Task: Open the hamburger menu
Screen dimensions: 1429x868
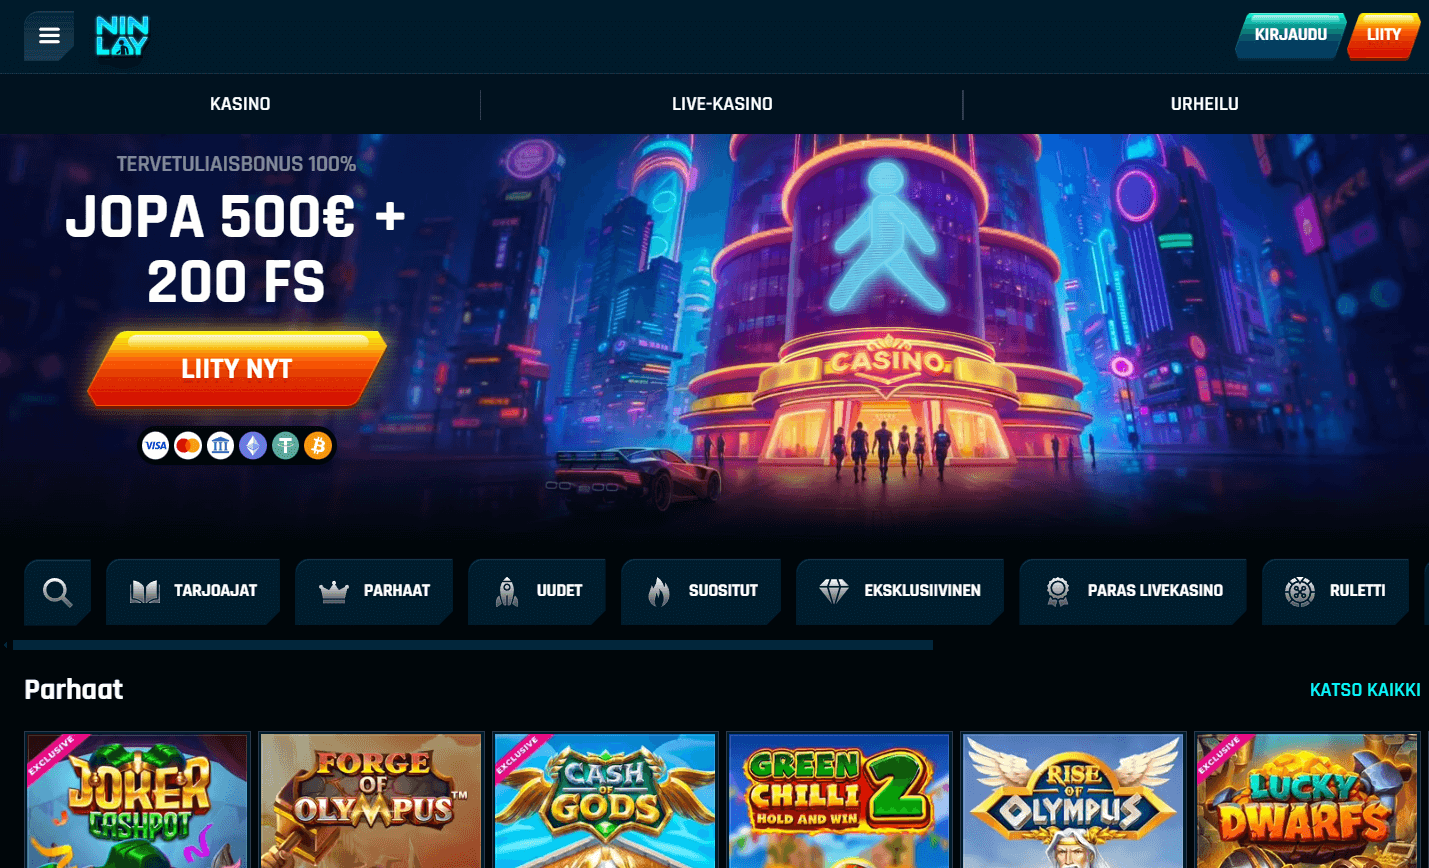Action: pos(49,36)
